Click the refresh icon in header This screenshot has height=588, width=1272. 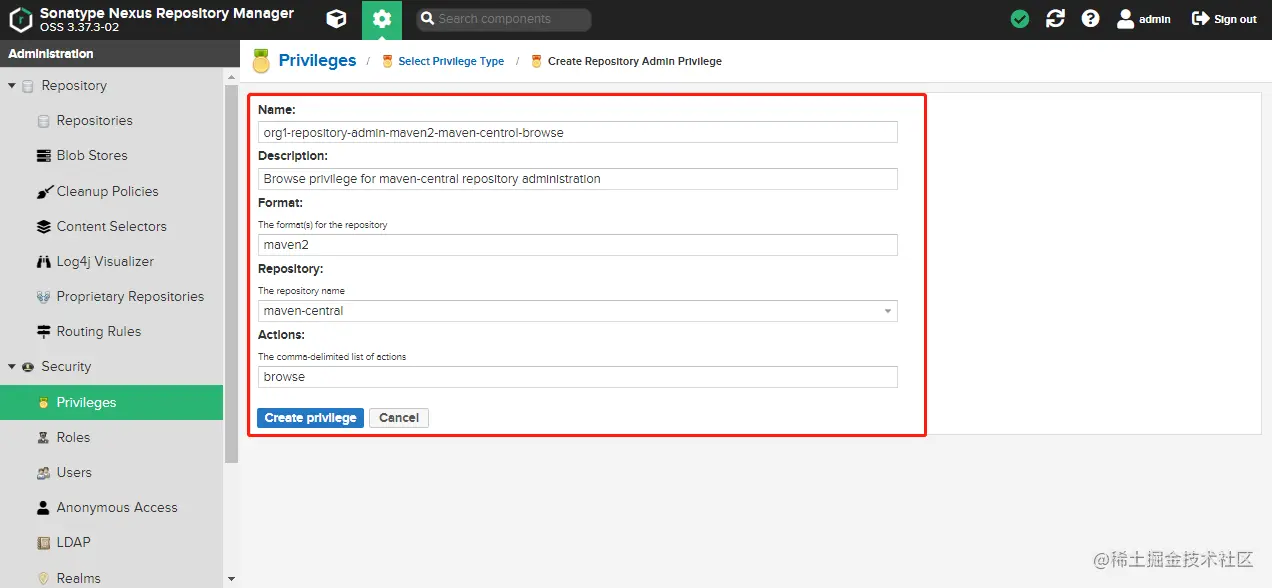tap(1055, 19)
